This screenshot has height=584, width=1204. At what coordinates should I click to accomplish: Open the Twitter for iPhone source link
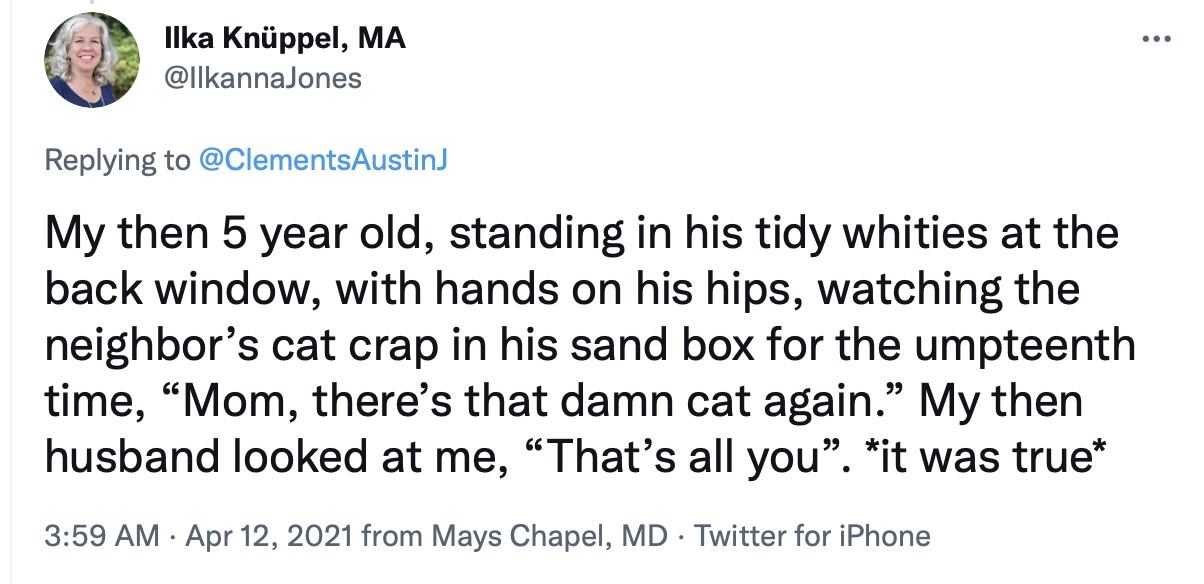(812, 537)
